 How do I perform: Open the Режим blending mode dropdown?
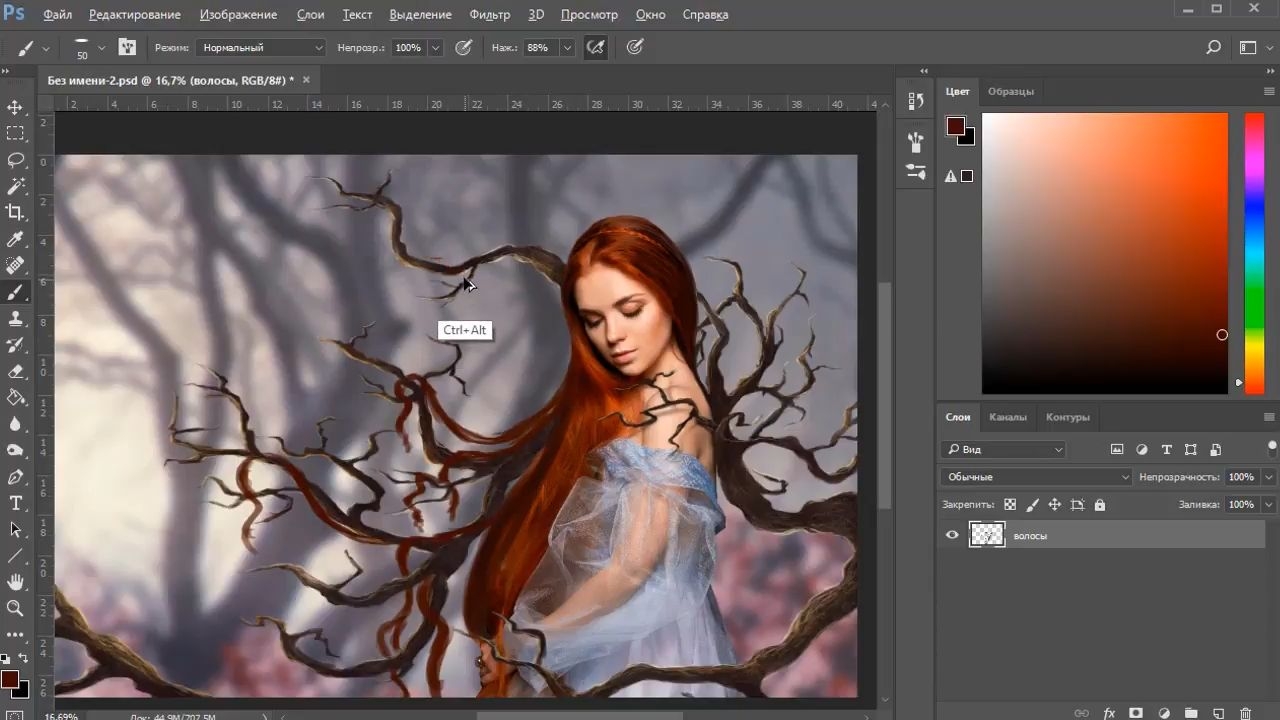pyautogui.click(x=261, y=48)
